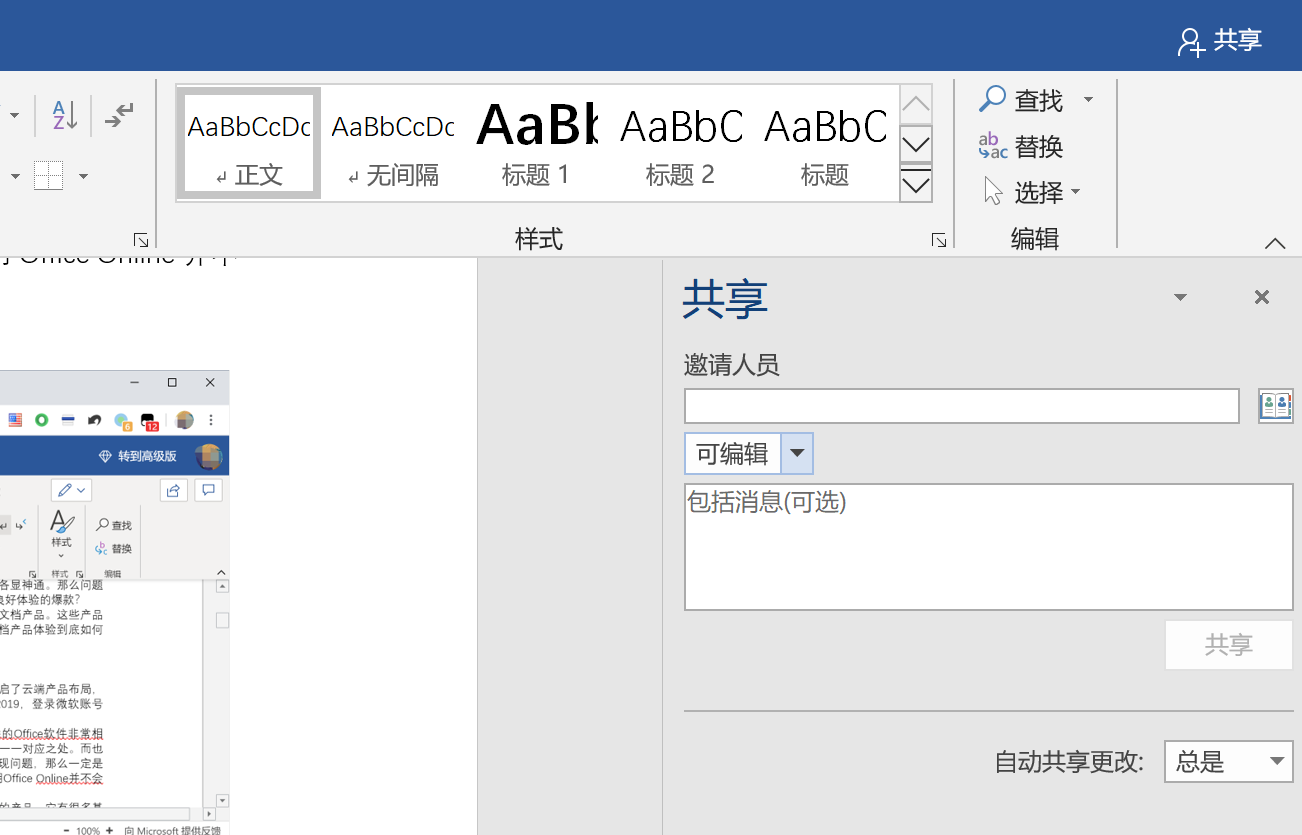This screenshot has height=835, width=1302.
Task: Click the Sort A-Z icon
Action: pos(64,116)
